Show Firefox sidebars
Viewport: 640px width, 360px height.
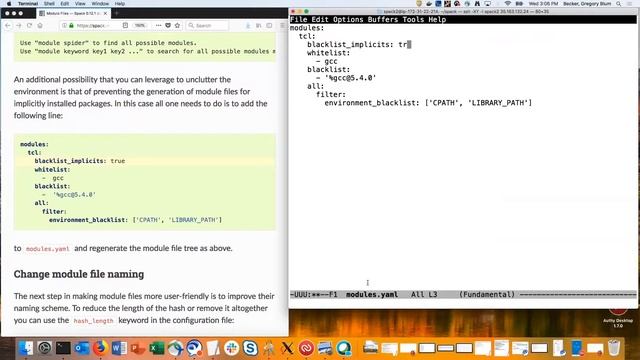tap(269, 25)
